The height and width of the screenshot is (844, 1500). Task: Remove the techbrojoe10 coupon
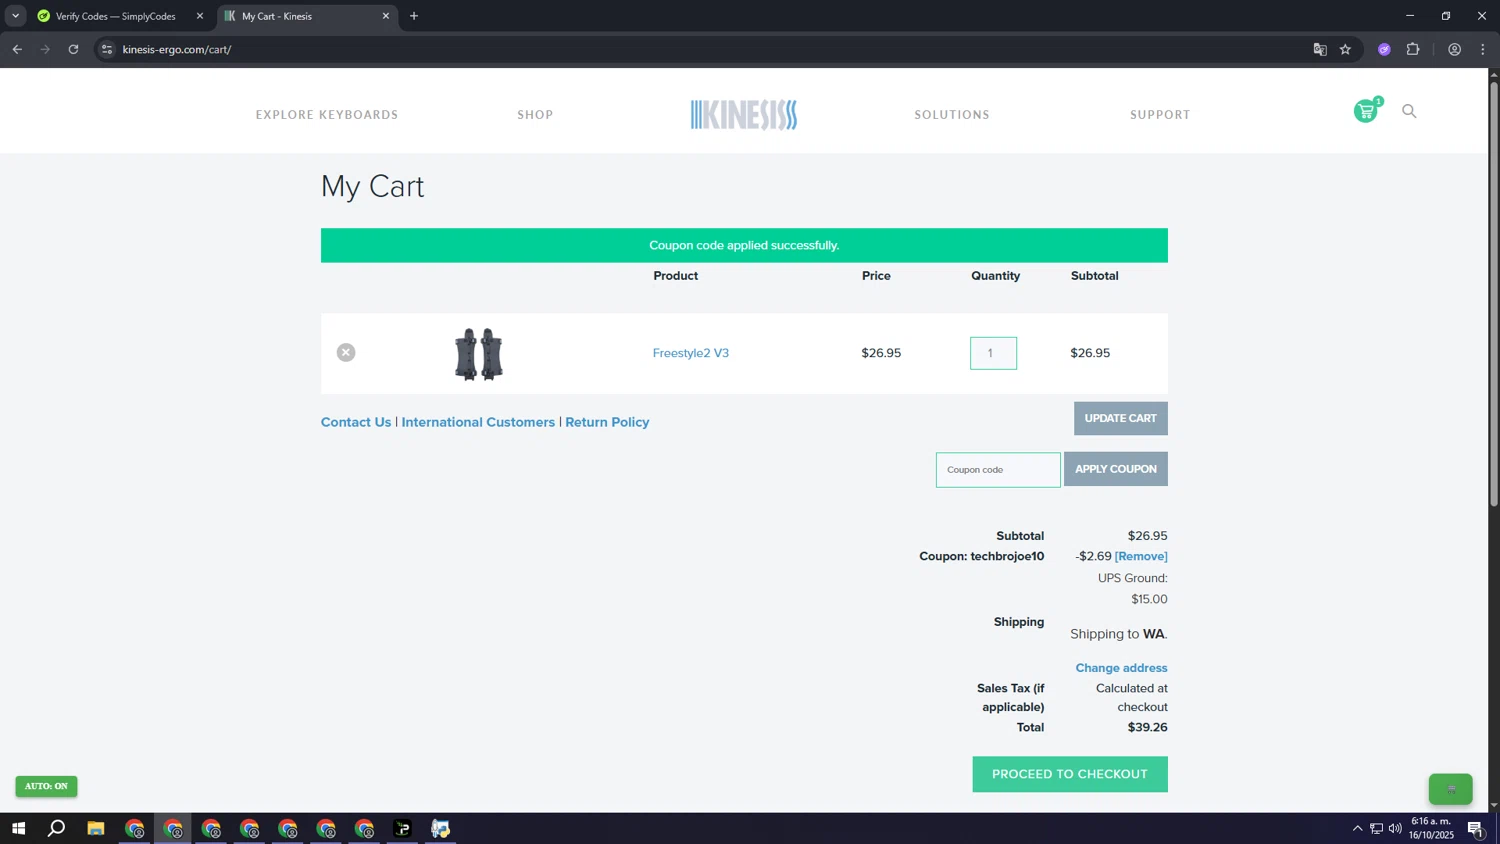[x=1141, y=556]
